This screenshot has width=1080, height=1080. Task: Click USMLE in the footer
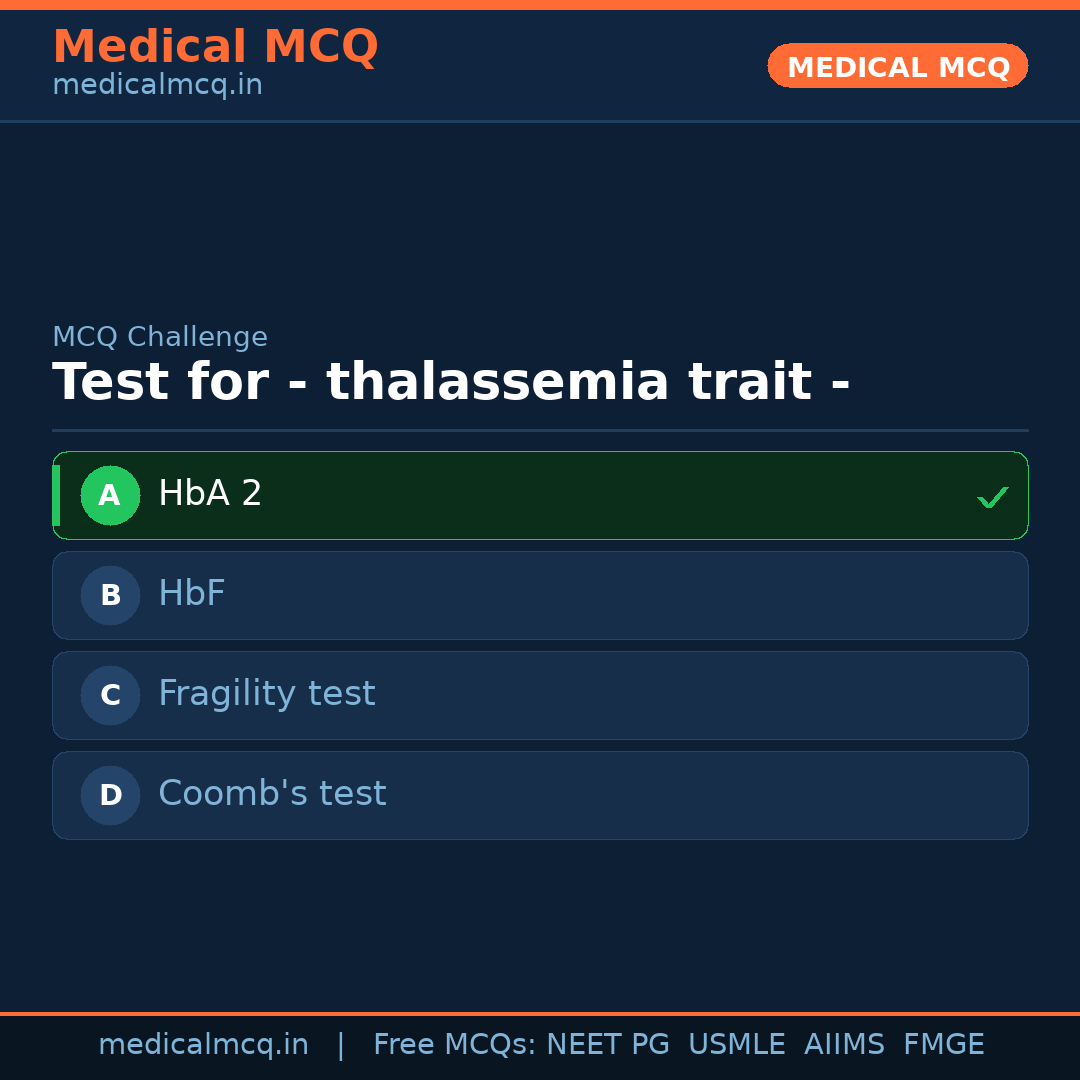pos(736,1045)
